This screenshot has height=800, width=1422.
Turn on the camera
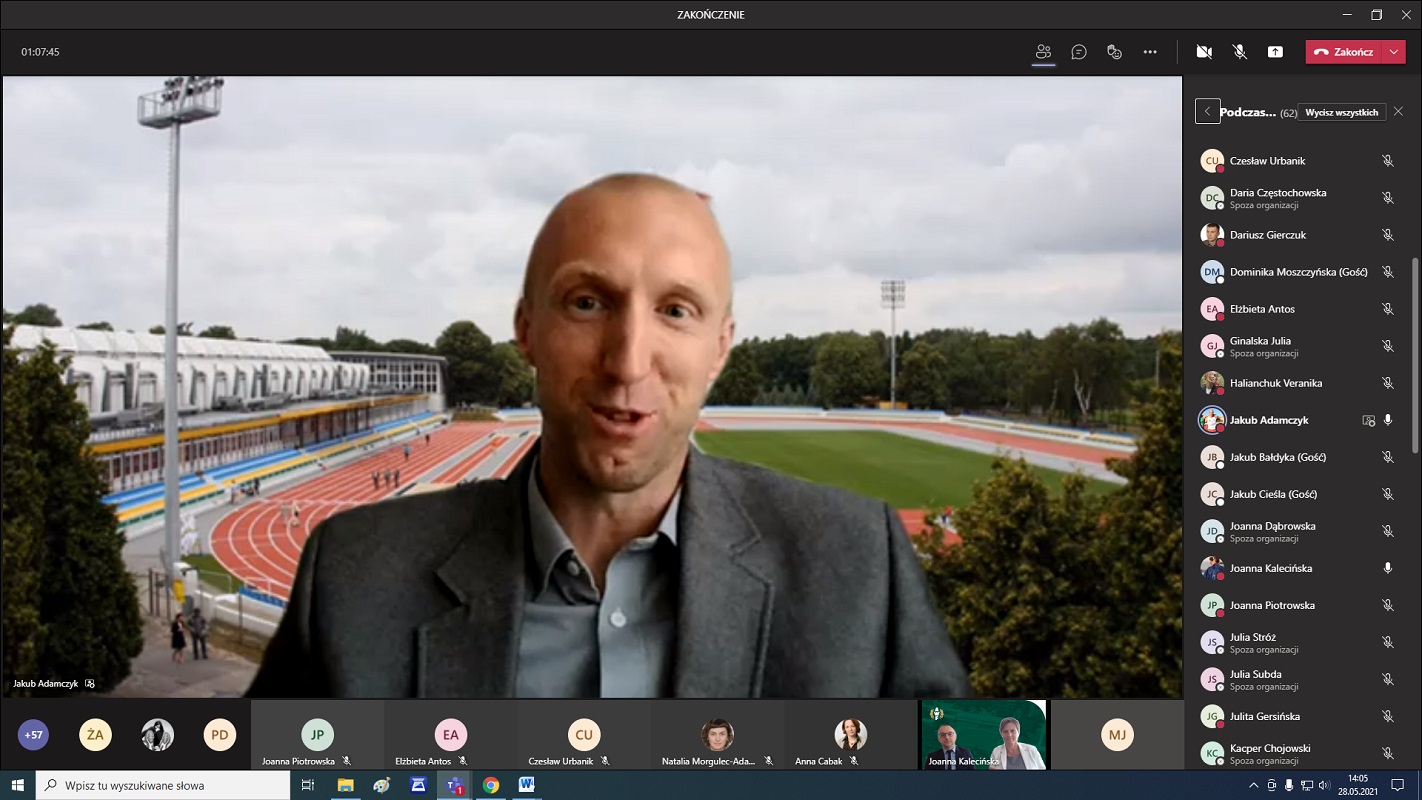[1204, 52]
